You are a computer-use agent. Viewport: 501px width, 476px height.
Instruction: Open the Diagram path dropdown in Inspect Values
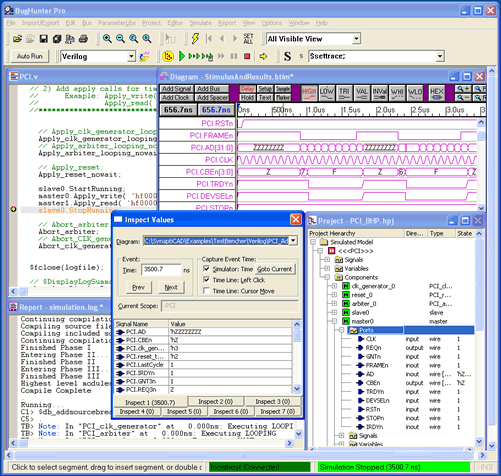tap(293, 240)
